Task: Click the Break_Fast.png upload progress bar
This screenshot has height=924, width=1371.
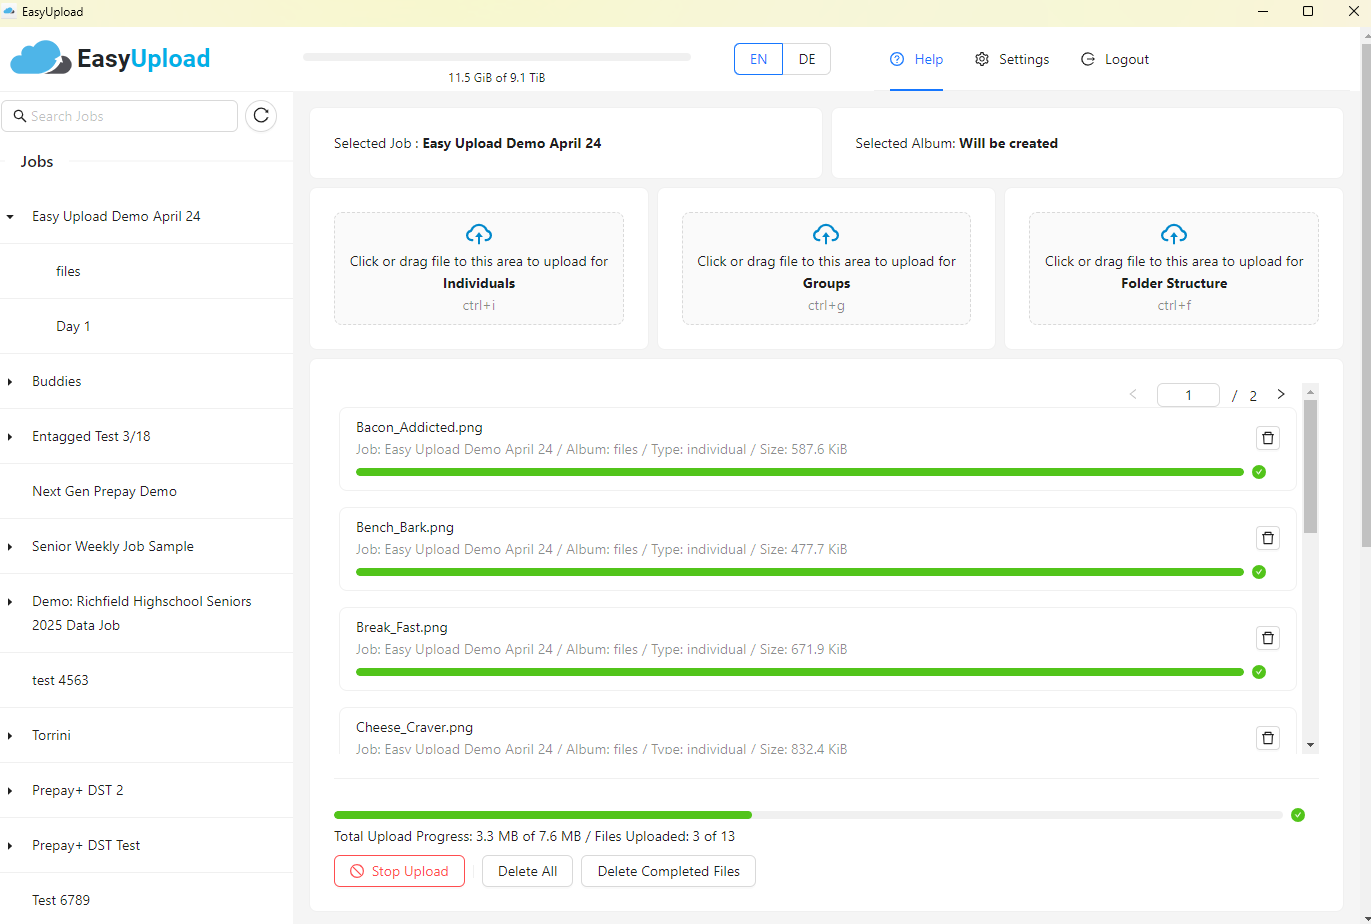Action: [x=800, y=672]
